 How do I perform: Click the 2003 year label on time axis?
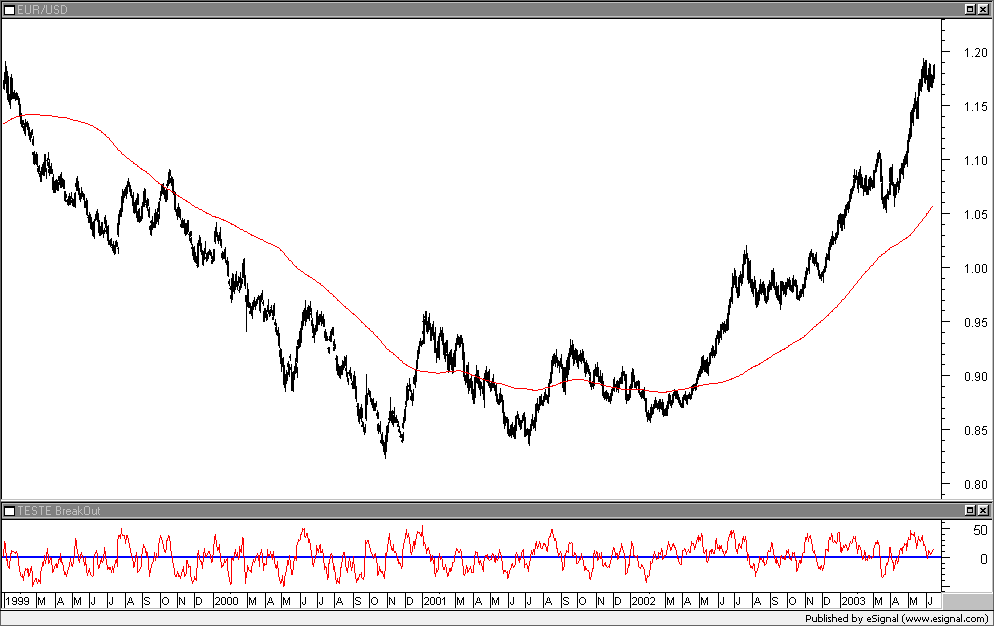(x=853, y=601)
